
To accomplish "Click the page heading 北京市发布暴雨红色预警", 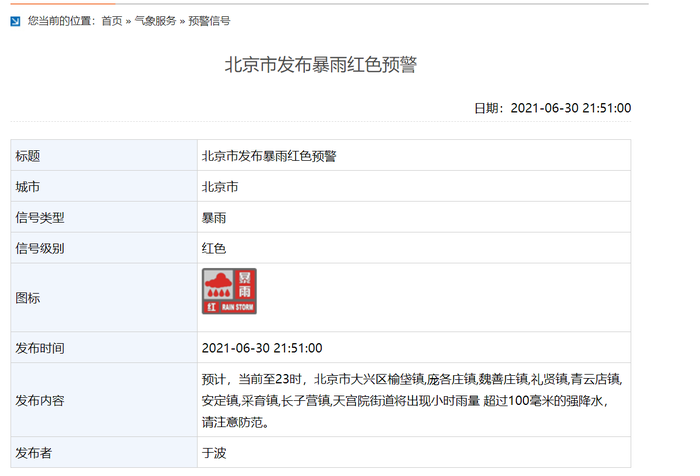I will click(x=321, y=65).
